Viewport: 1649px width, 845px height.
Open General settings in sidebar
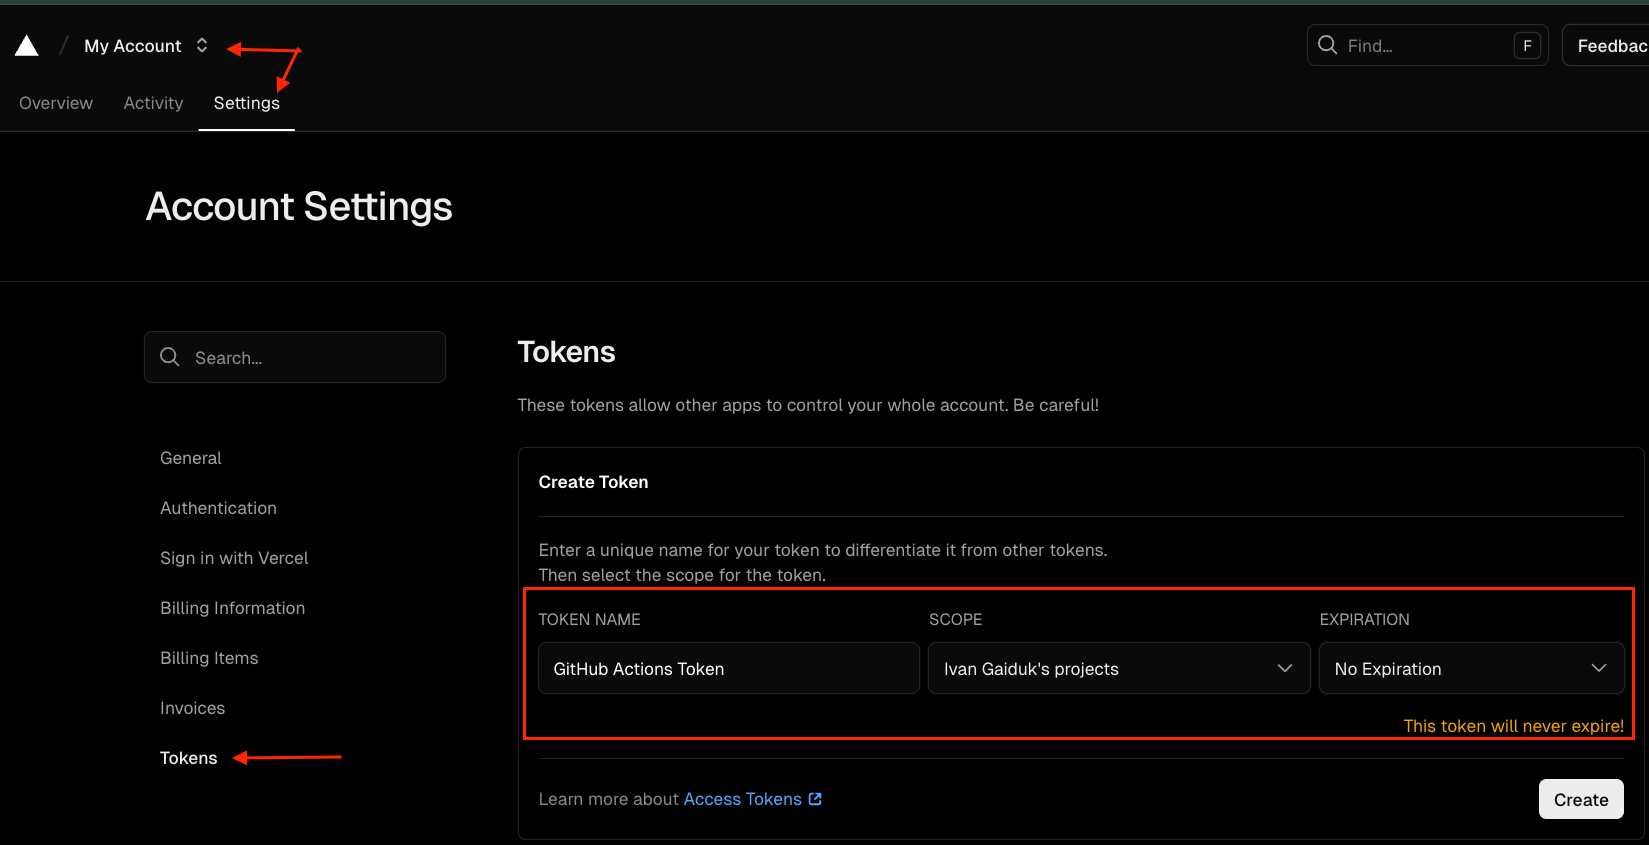pyautogui.click(x=191, y=458)
